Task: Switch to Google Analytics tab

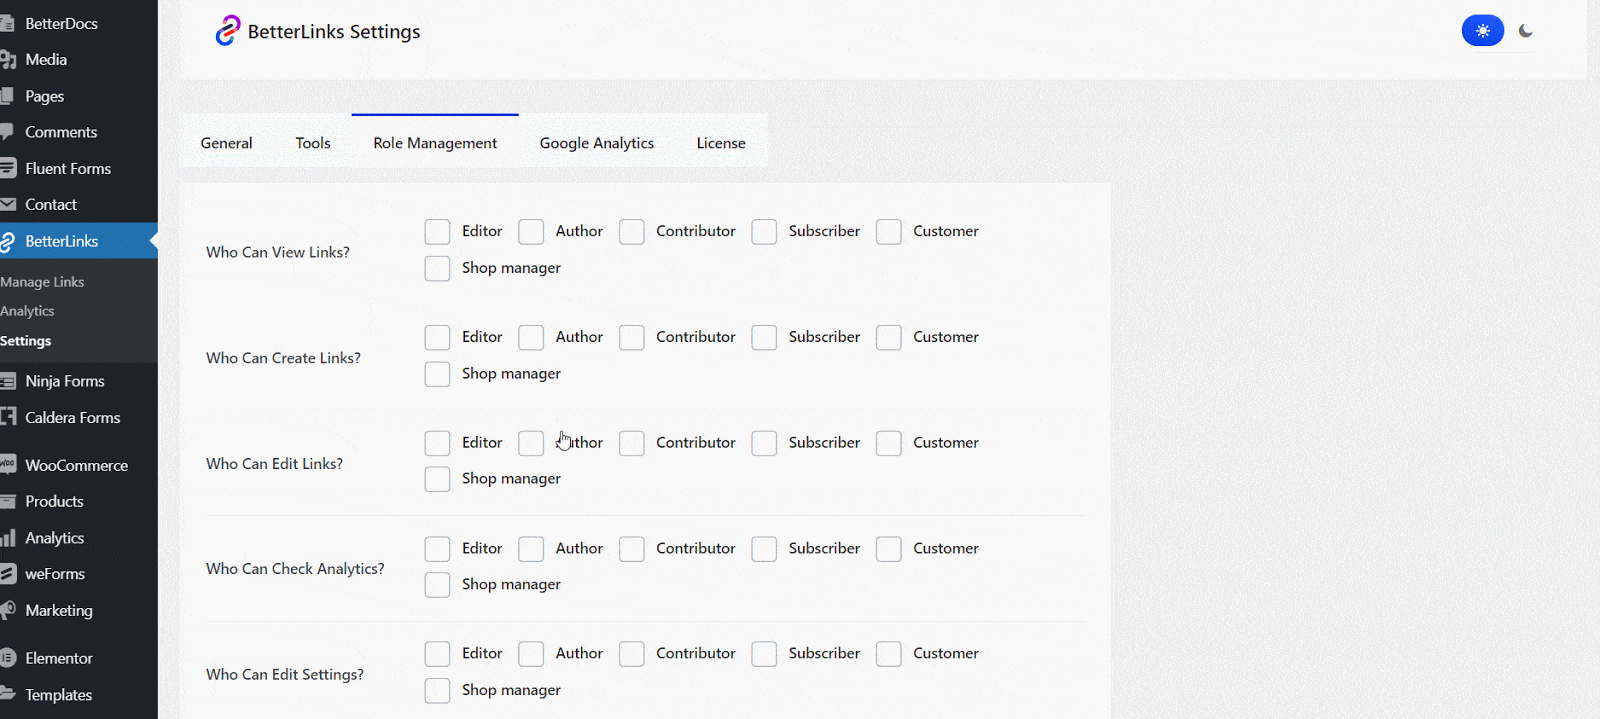Action: point(597,143)
